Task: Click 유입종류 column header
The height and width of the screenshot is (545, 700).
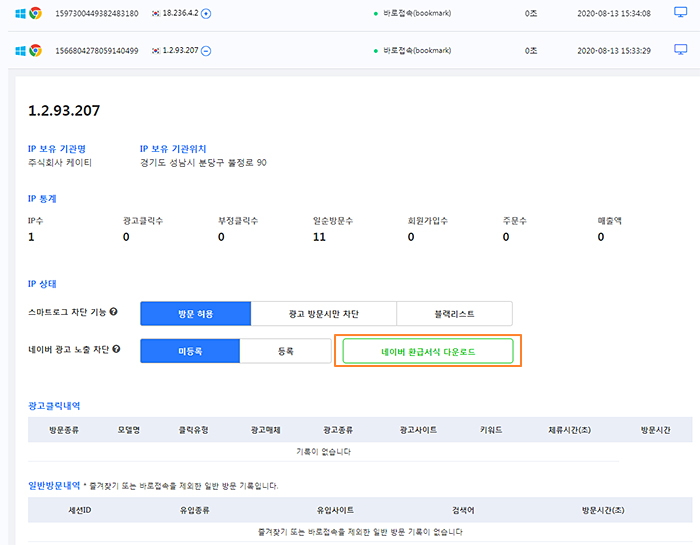Action: coord(194,510)
